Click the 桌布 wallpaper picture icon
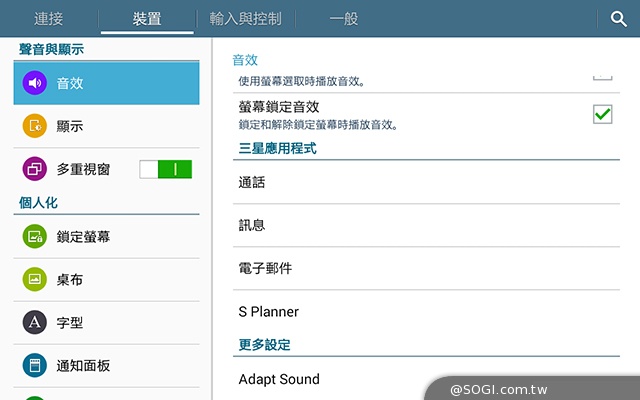Image resolution: width=640 pixels, height=400 pixels. pyautogui.click(x=35, y=280)
